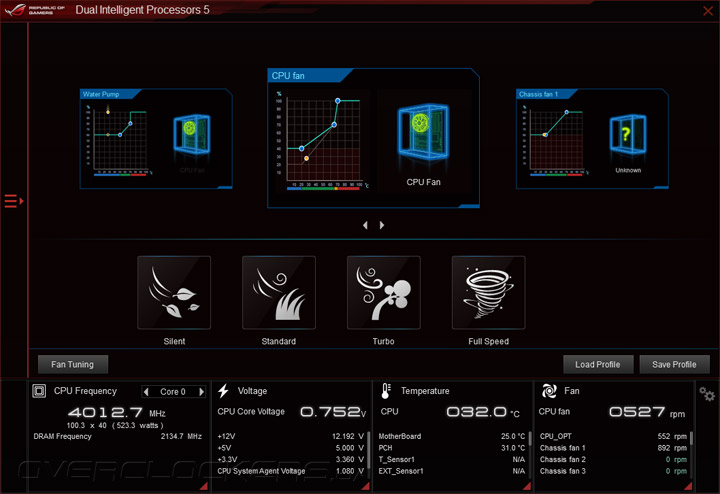Expand the Voltage panel corner triangle

pyautogui.click(x=366, y=486)
